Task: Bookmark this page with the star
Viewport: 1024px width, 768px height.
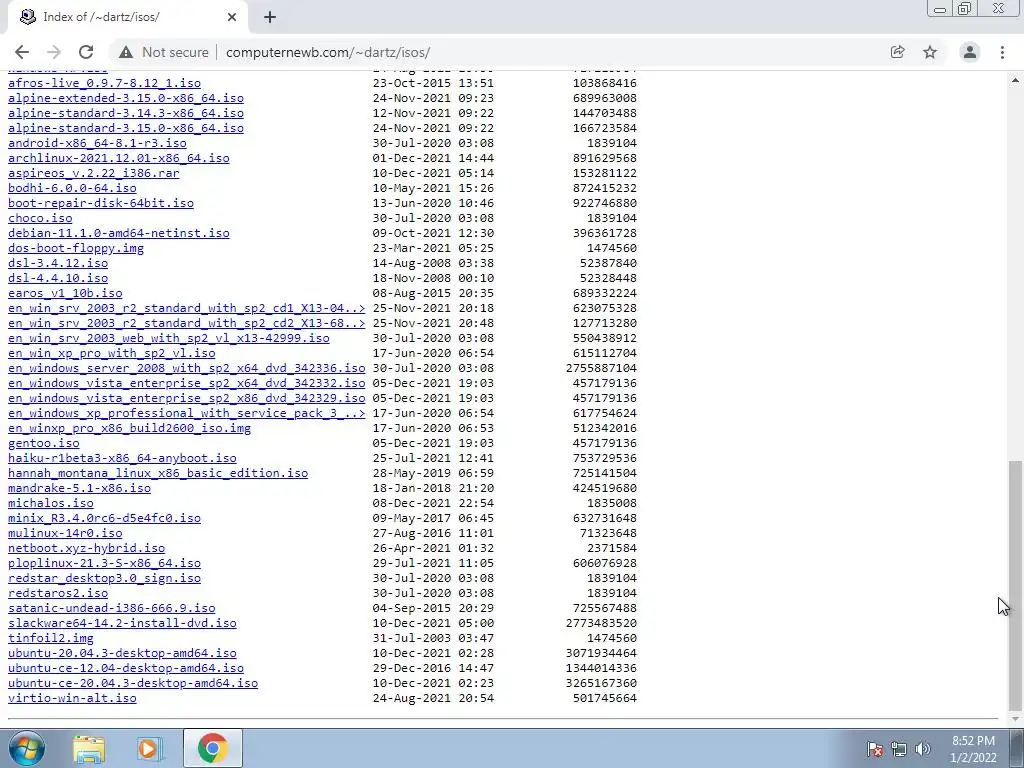Action: pos(930,52)
